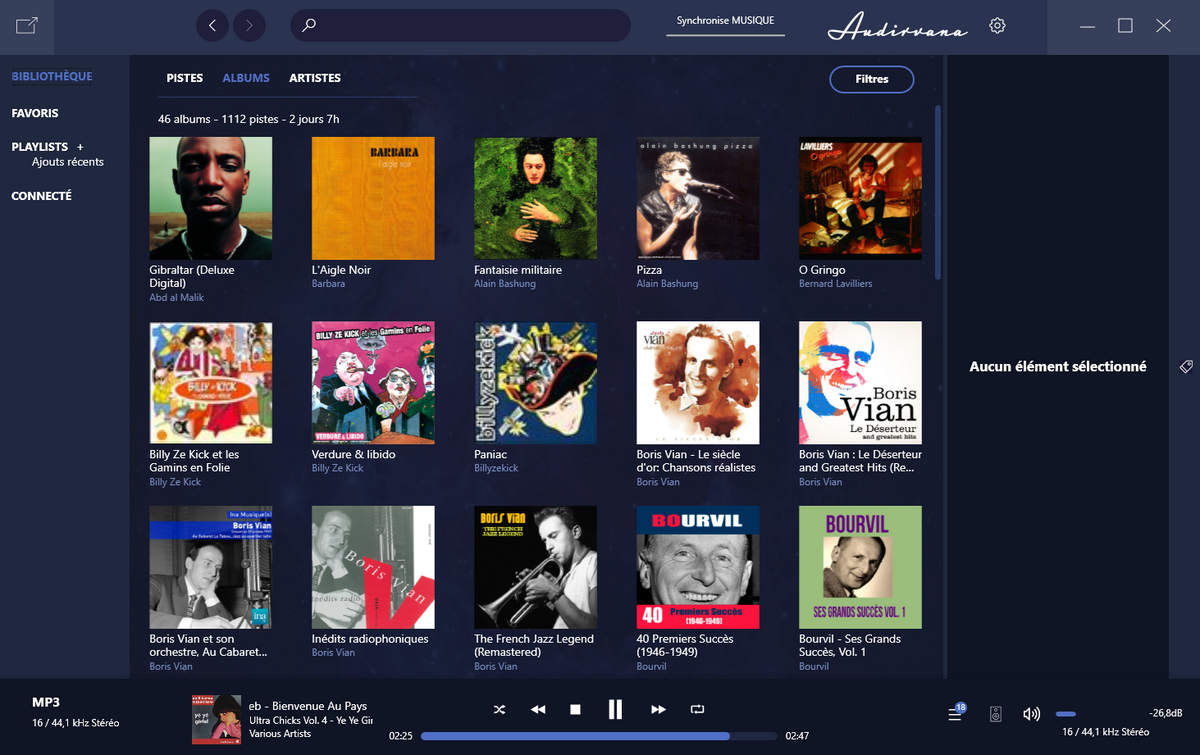
Task: Skip to the previous track
Action: pos(538,710)
